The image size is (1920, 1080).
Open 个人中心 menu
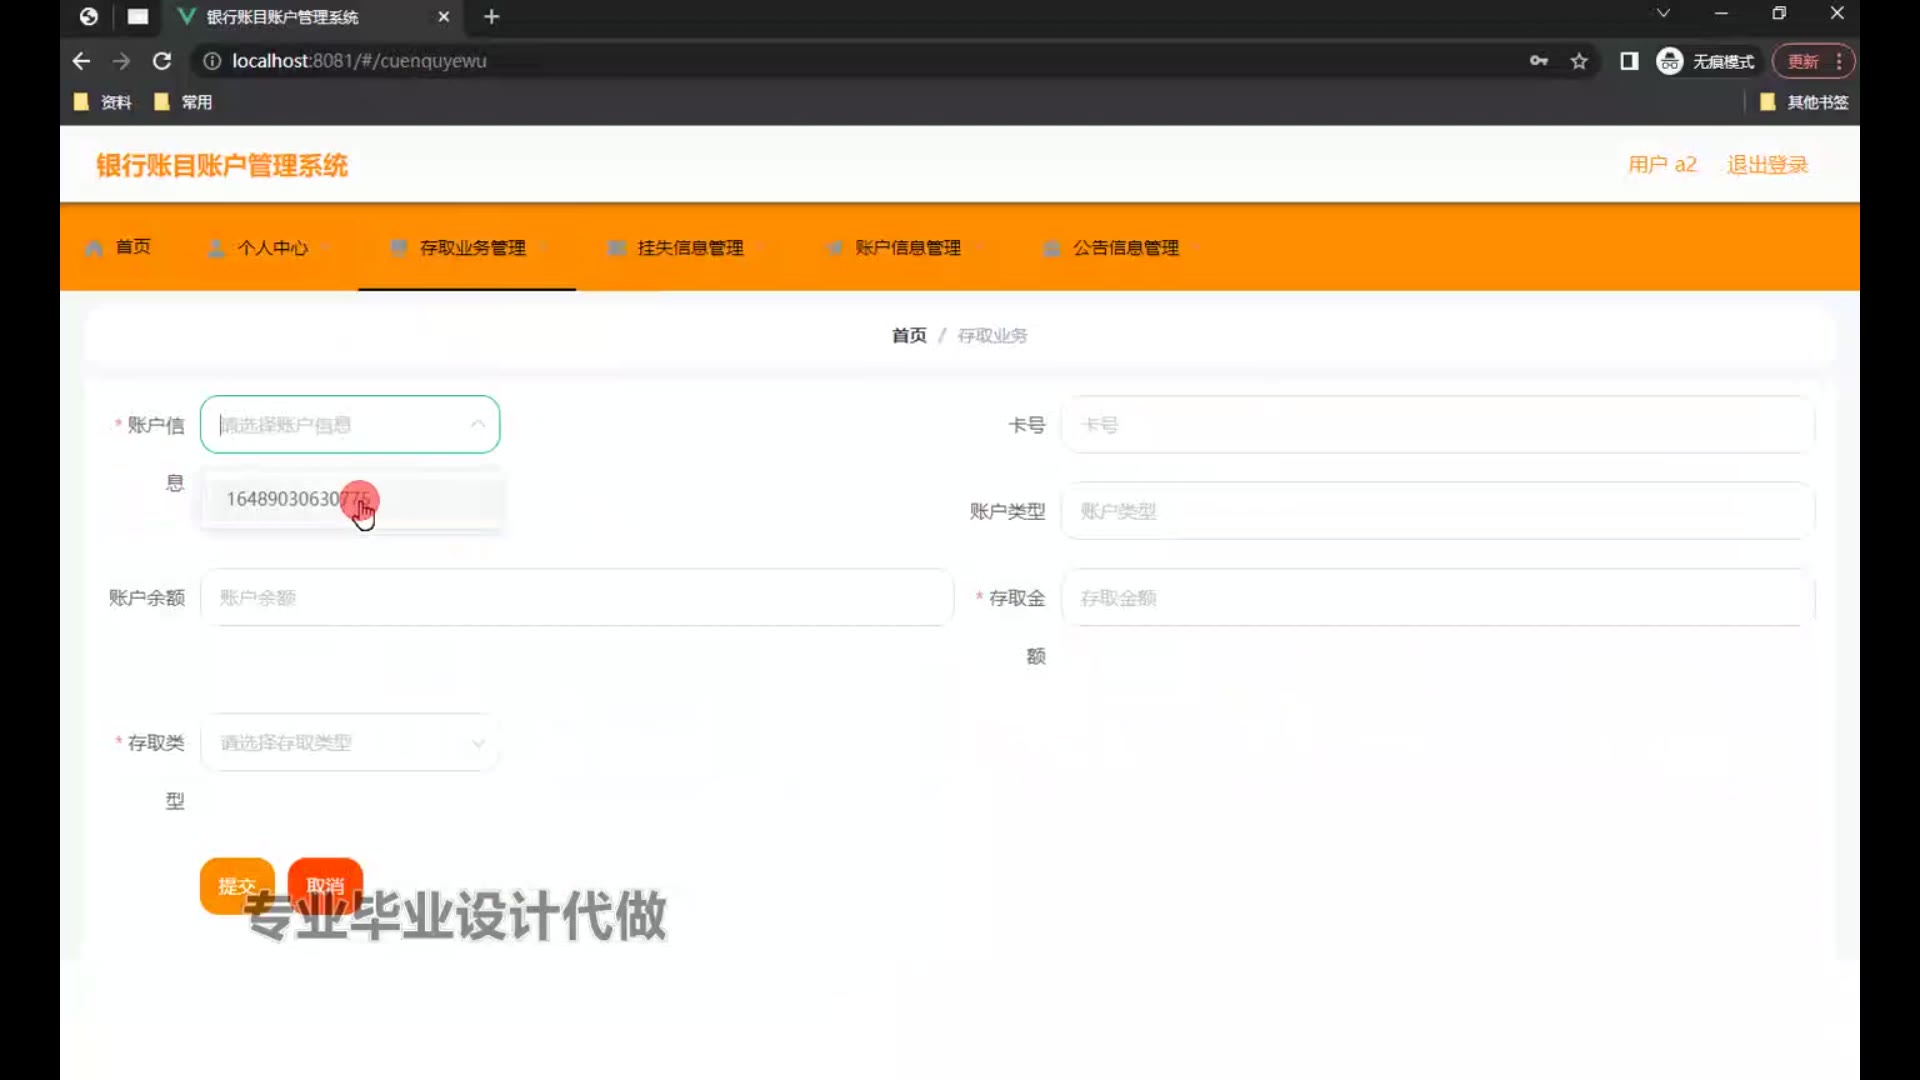(x=272, y=248)
